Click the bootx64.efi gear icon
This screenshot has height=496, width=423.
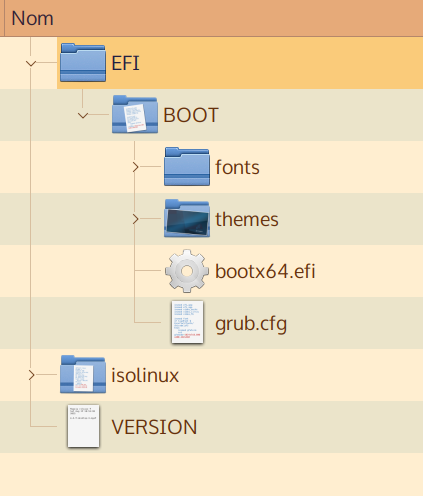point(187,271)
